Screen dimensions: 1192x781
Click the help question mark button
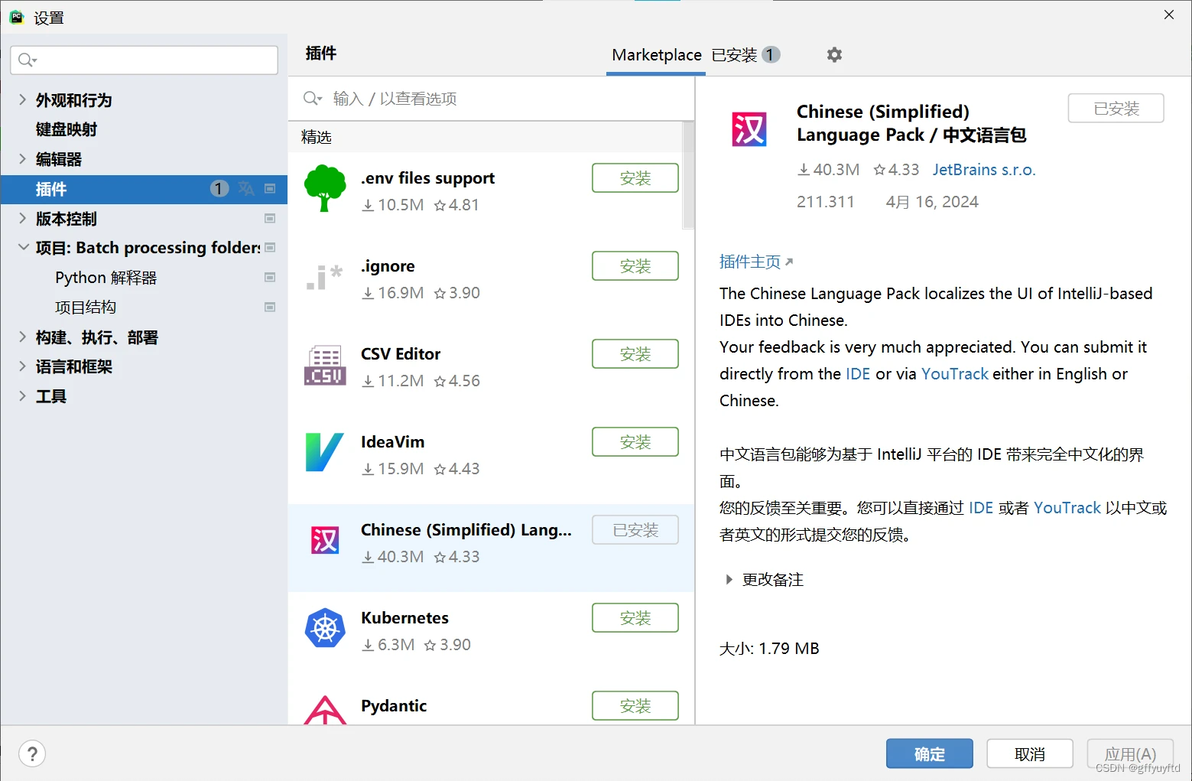(32, 754)
